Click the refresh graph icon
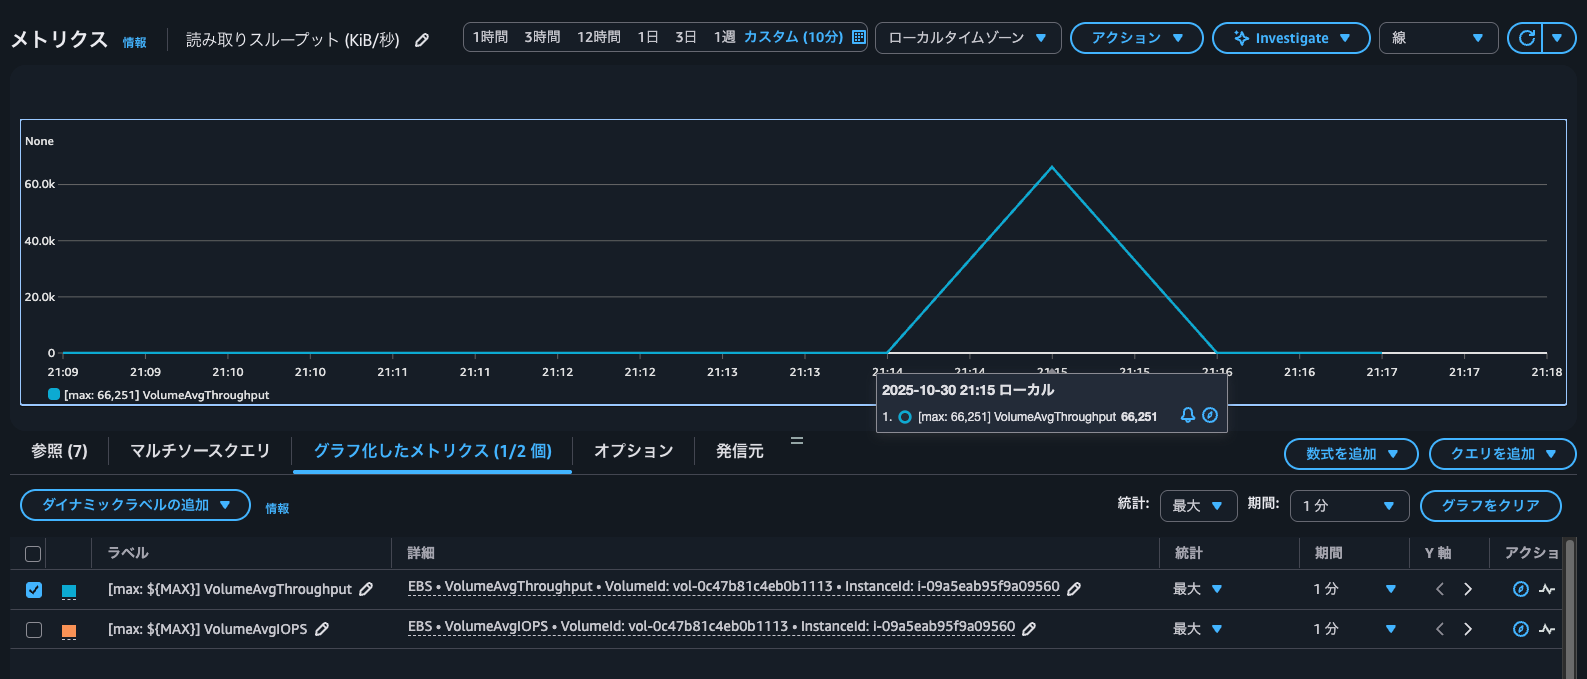This screenshot has height=679, width=1587. coord(1526,38)
